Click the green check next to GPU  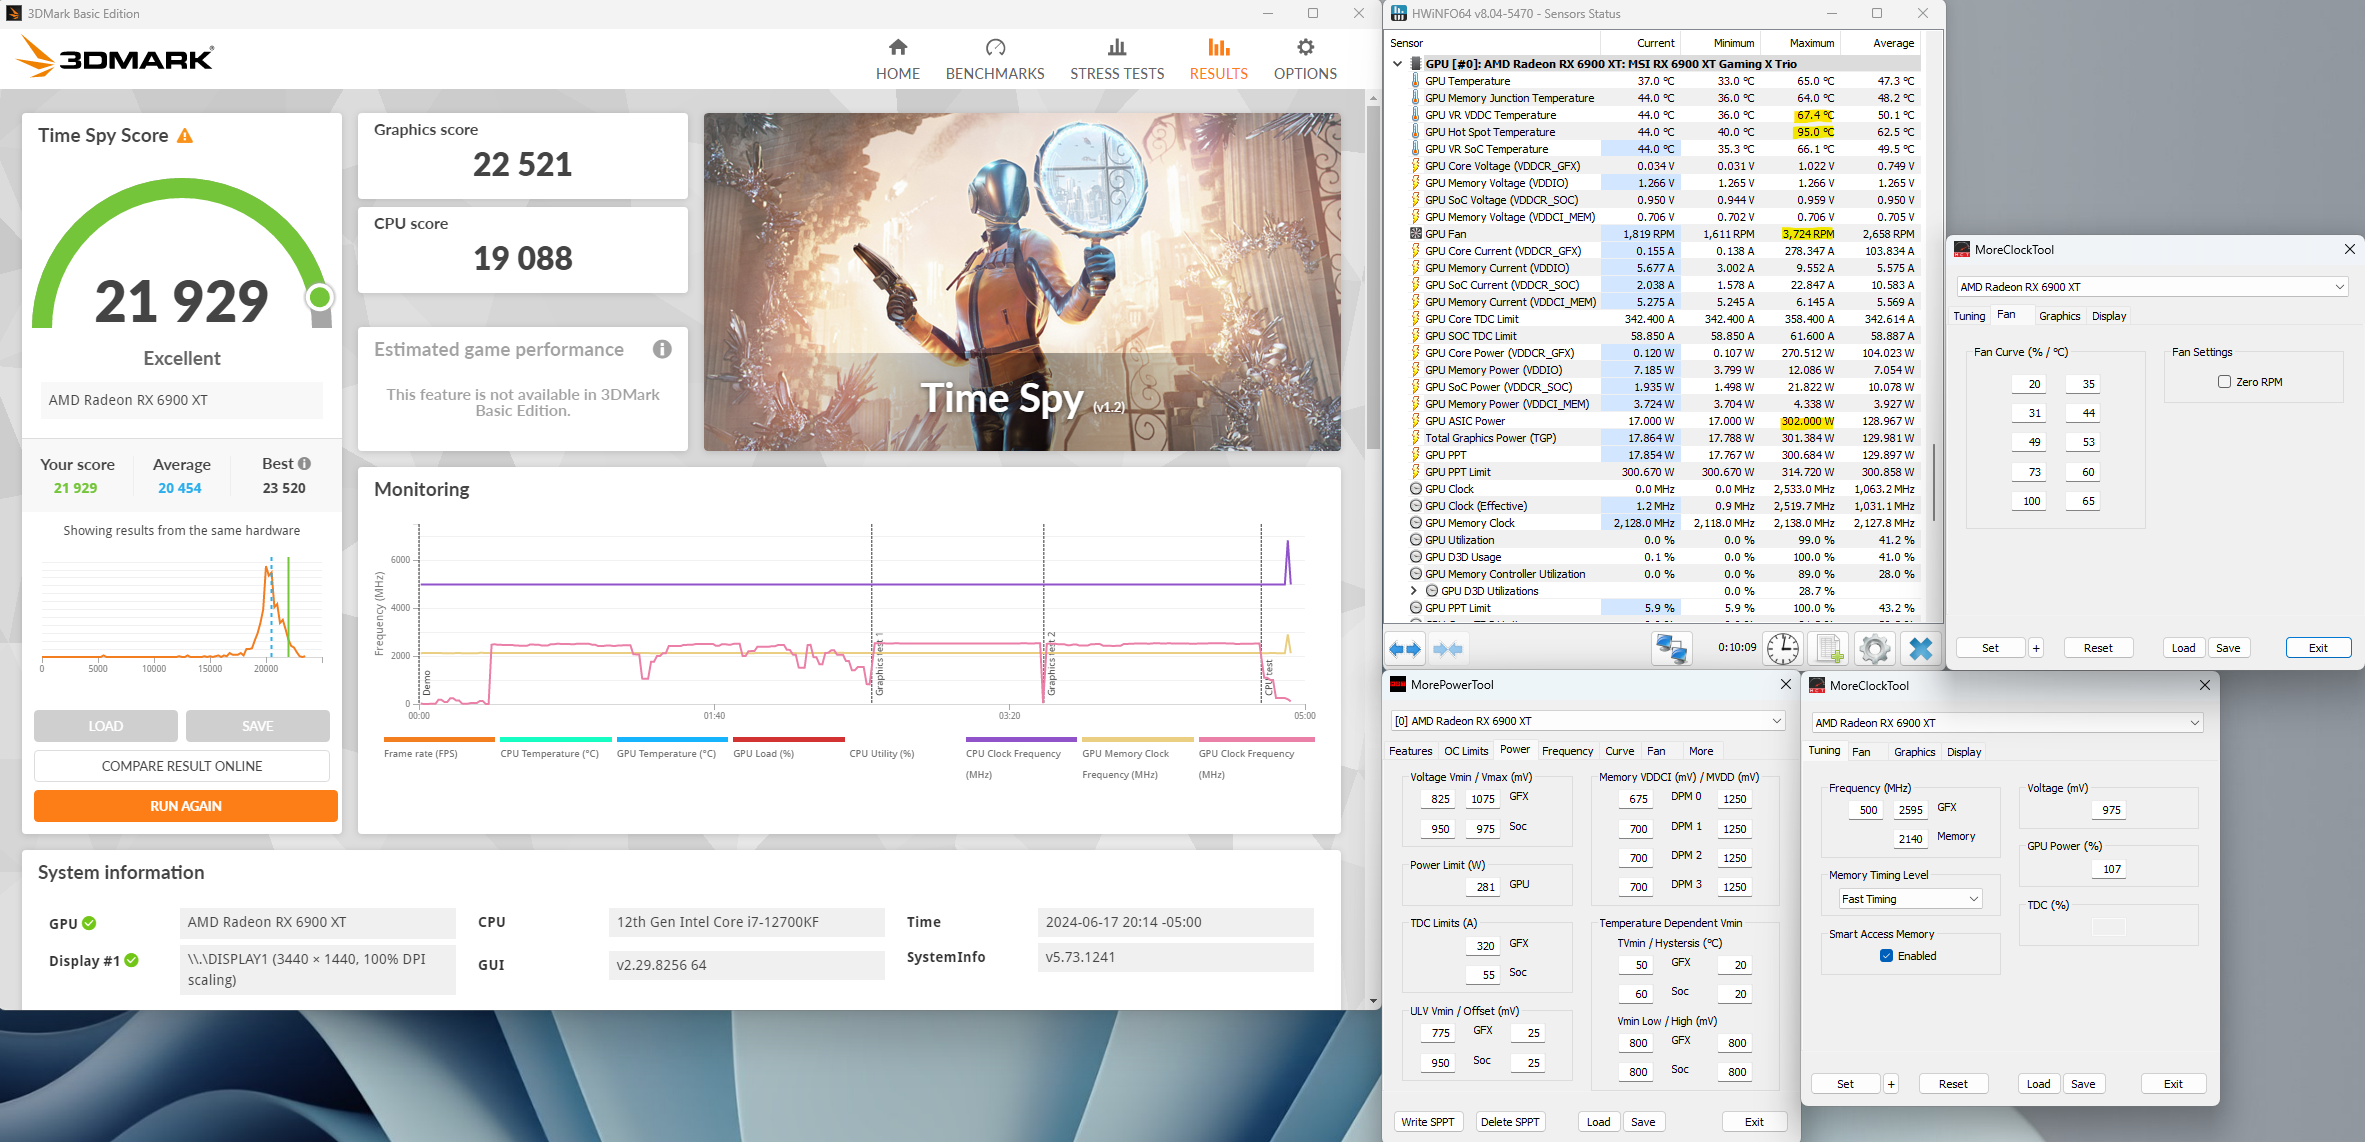pos(89,923)
